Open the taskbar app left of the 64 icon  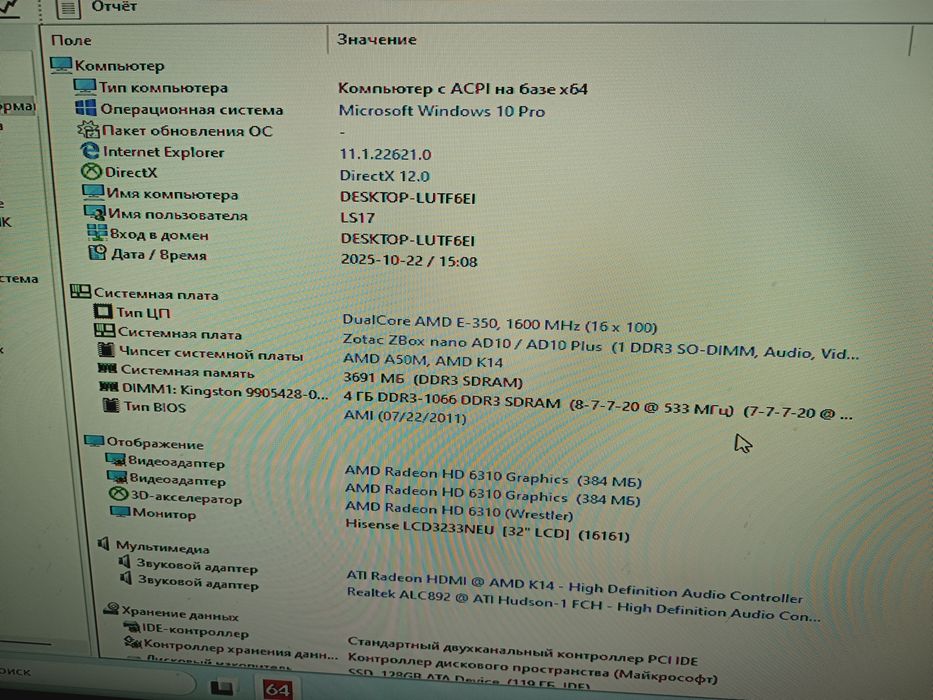tap(222, 688)
